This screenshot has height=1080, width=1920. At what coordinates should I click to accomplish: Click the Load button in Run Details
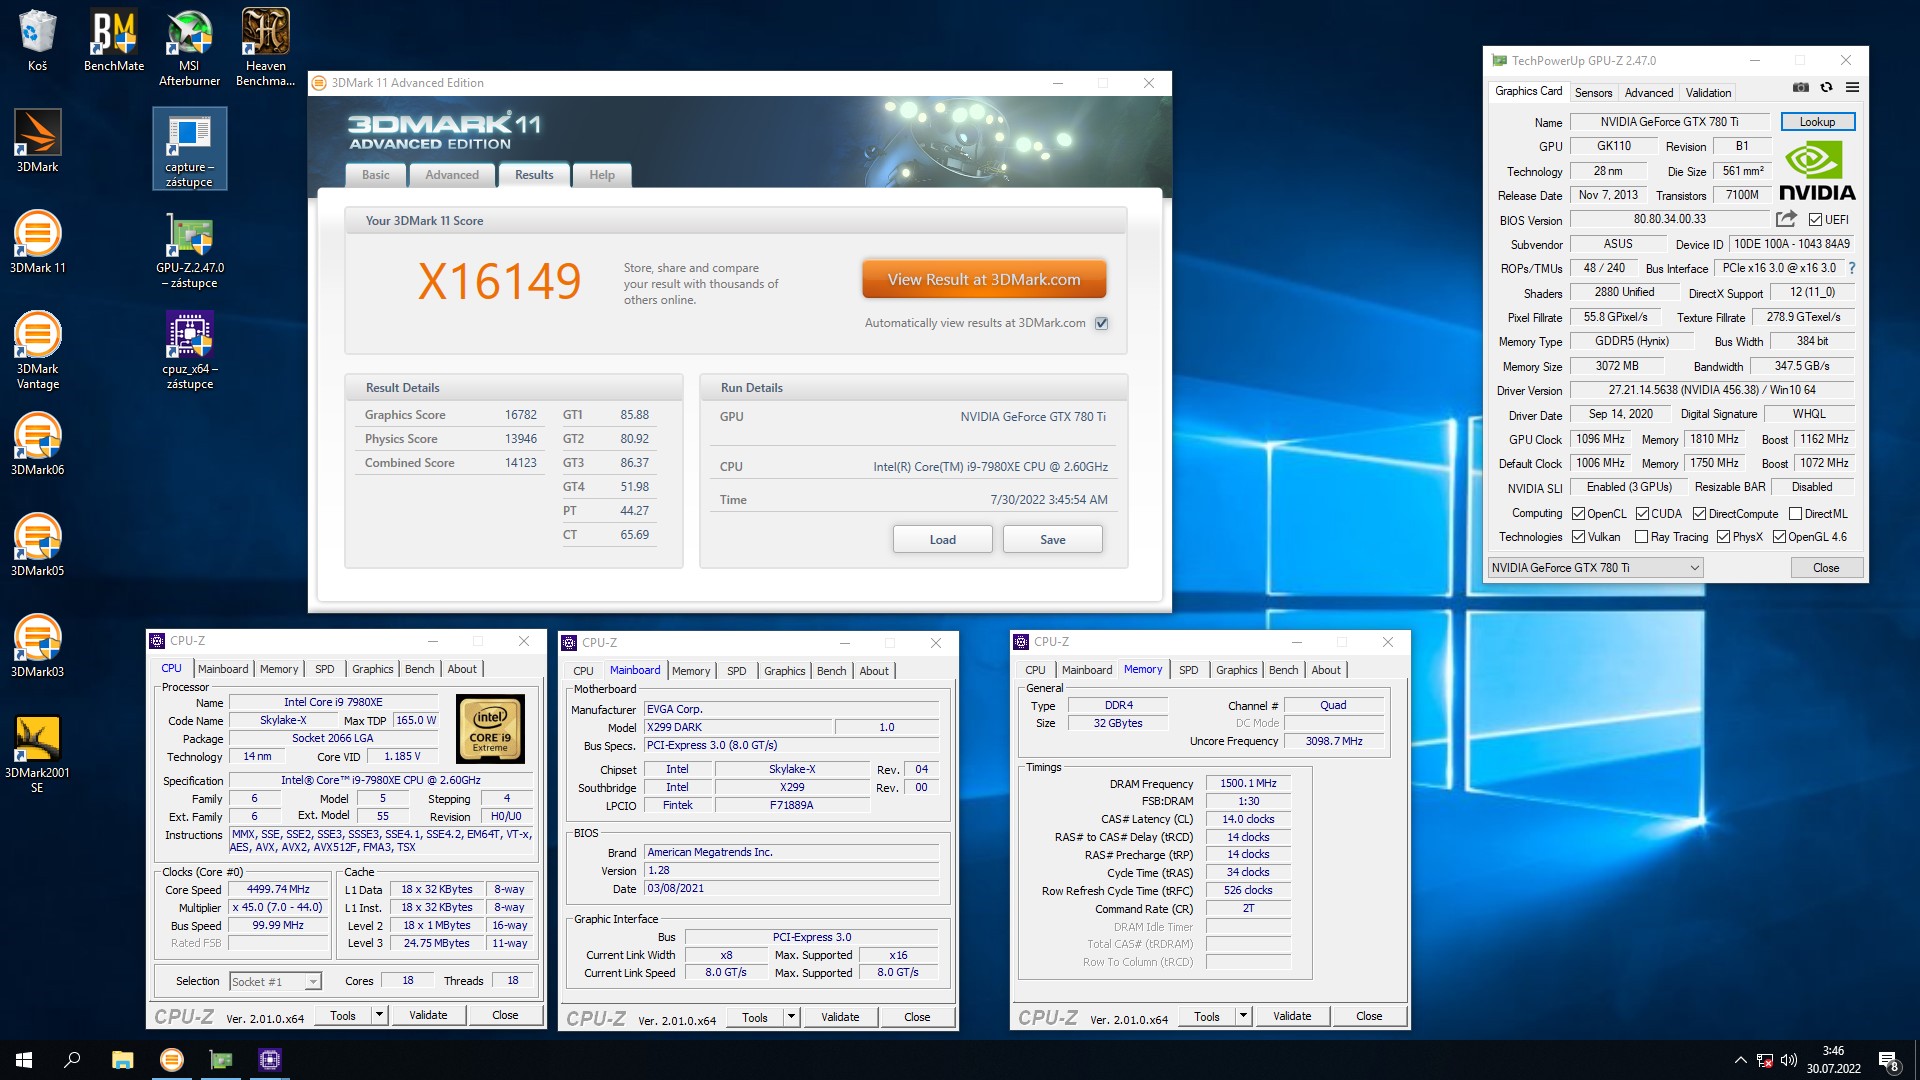(942, 540)
